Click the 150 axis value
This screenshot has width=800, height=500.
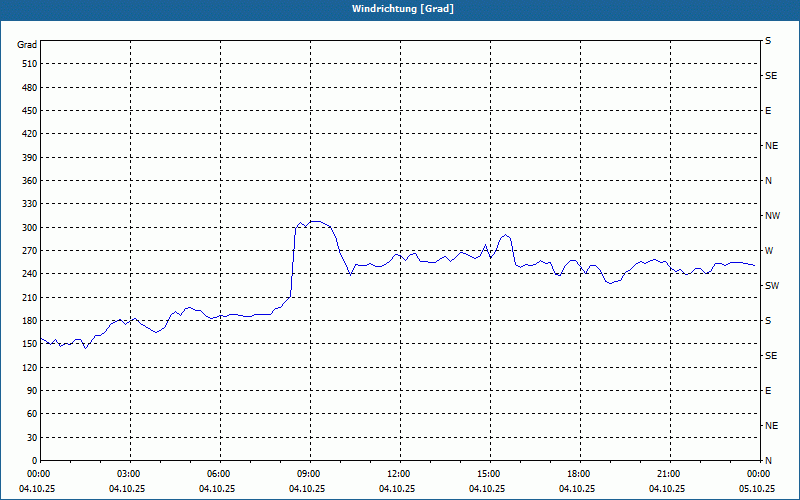click(x=30, y=344)
